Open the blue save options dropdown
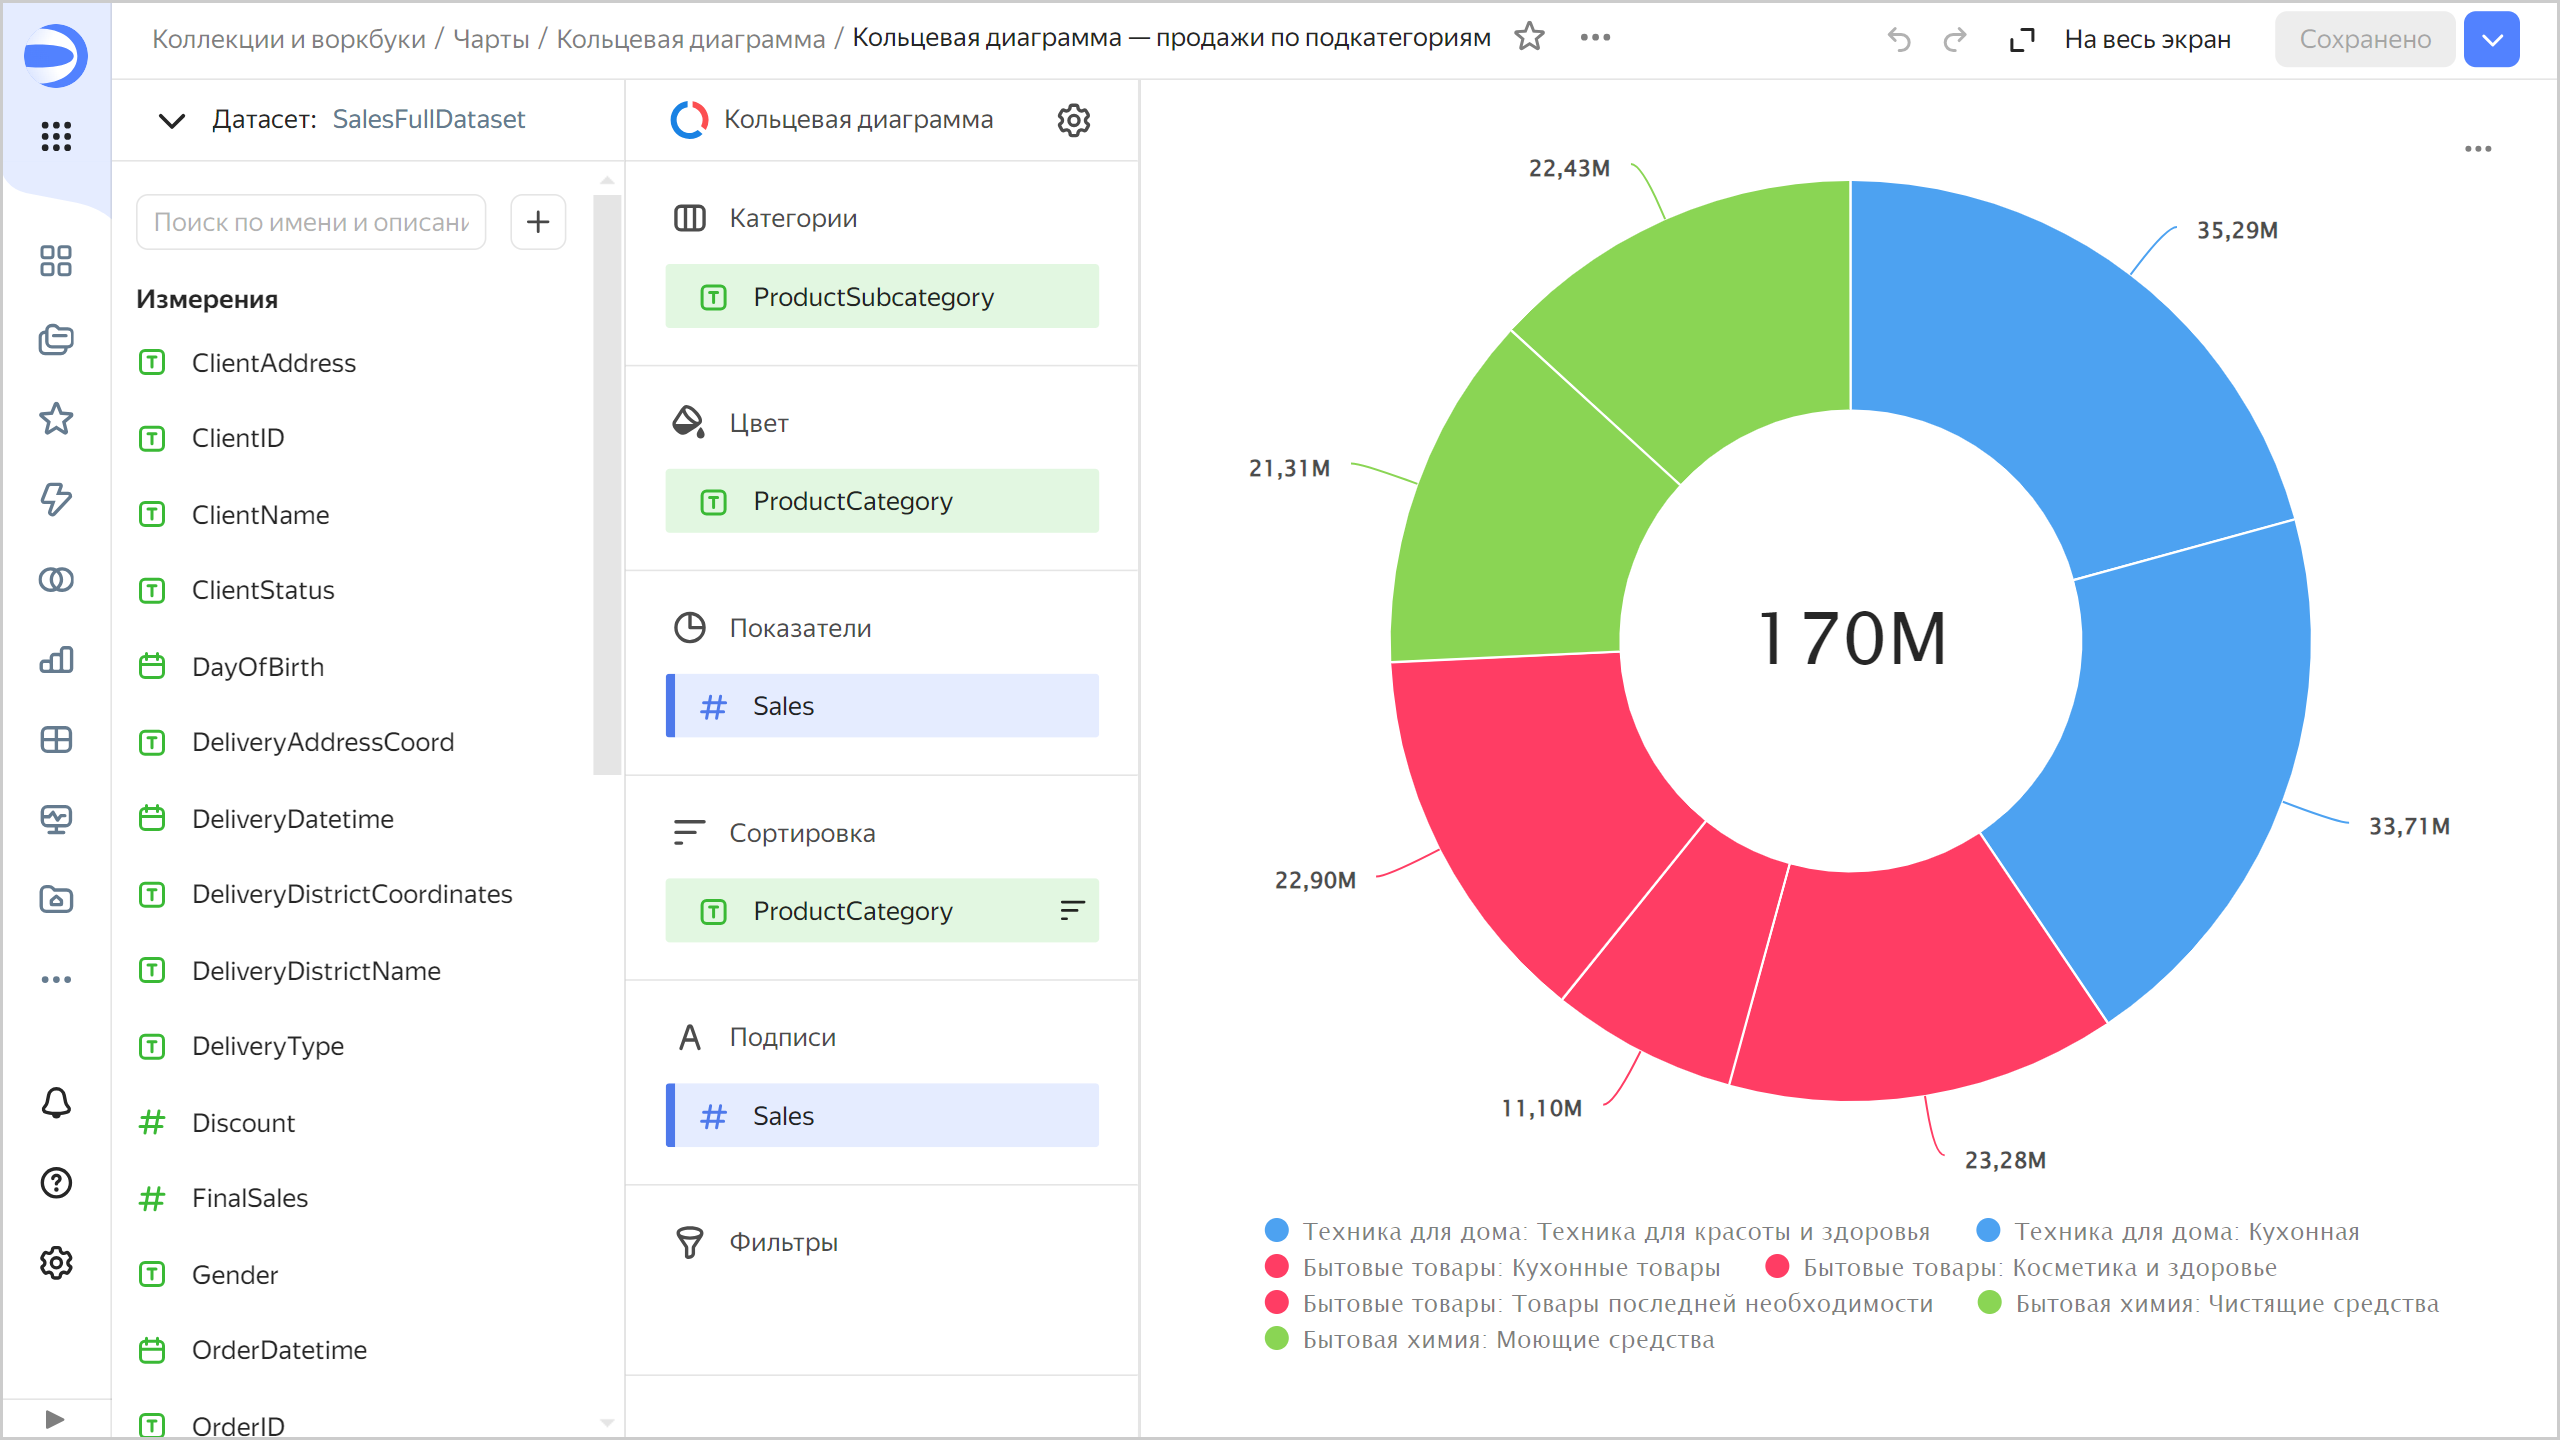This screenshot has height=1440, width=2560. (x=2491, y=39)
